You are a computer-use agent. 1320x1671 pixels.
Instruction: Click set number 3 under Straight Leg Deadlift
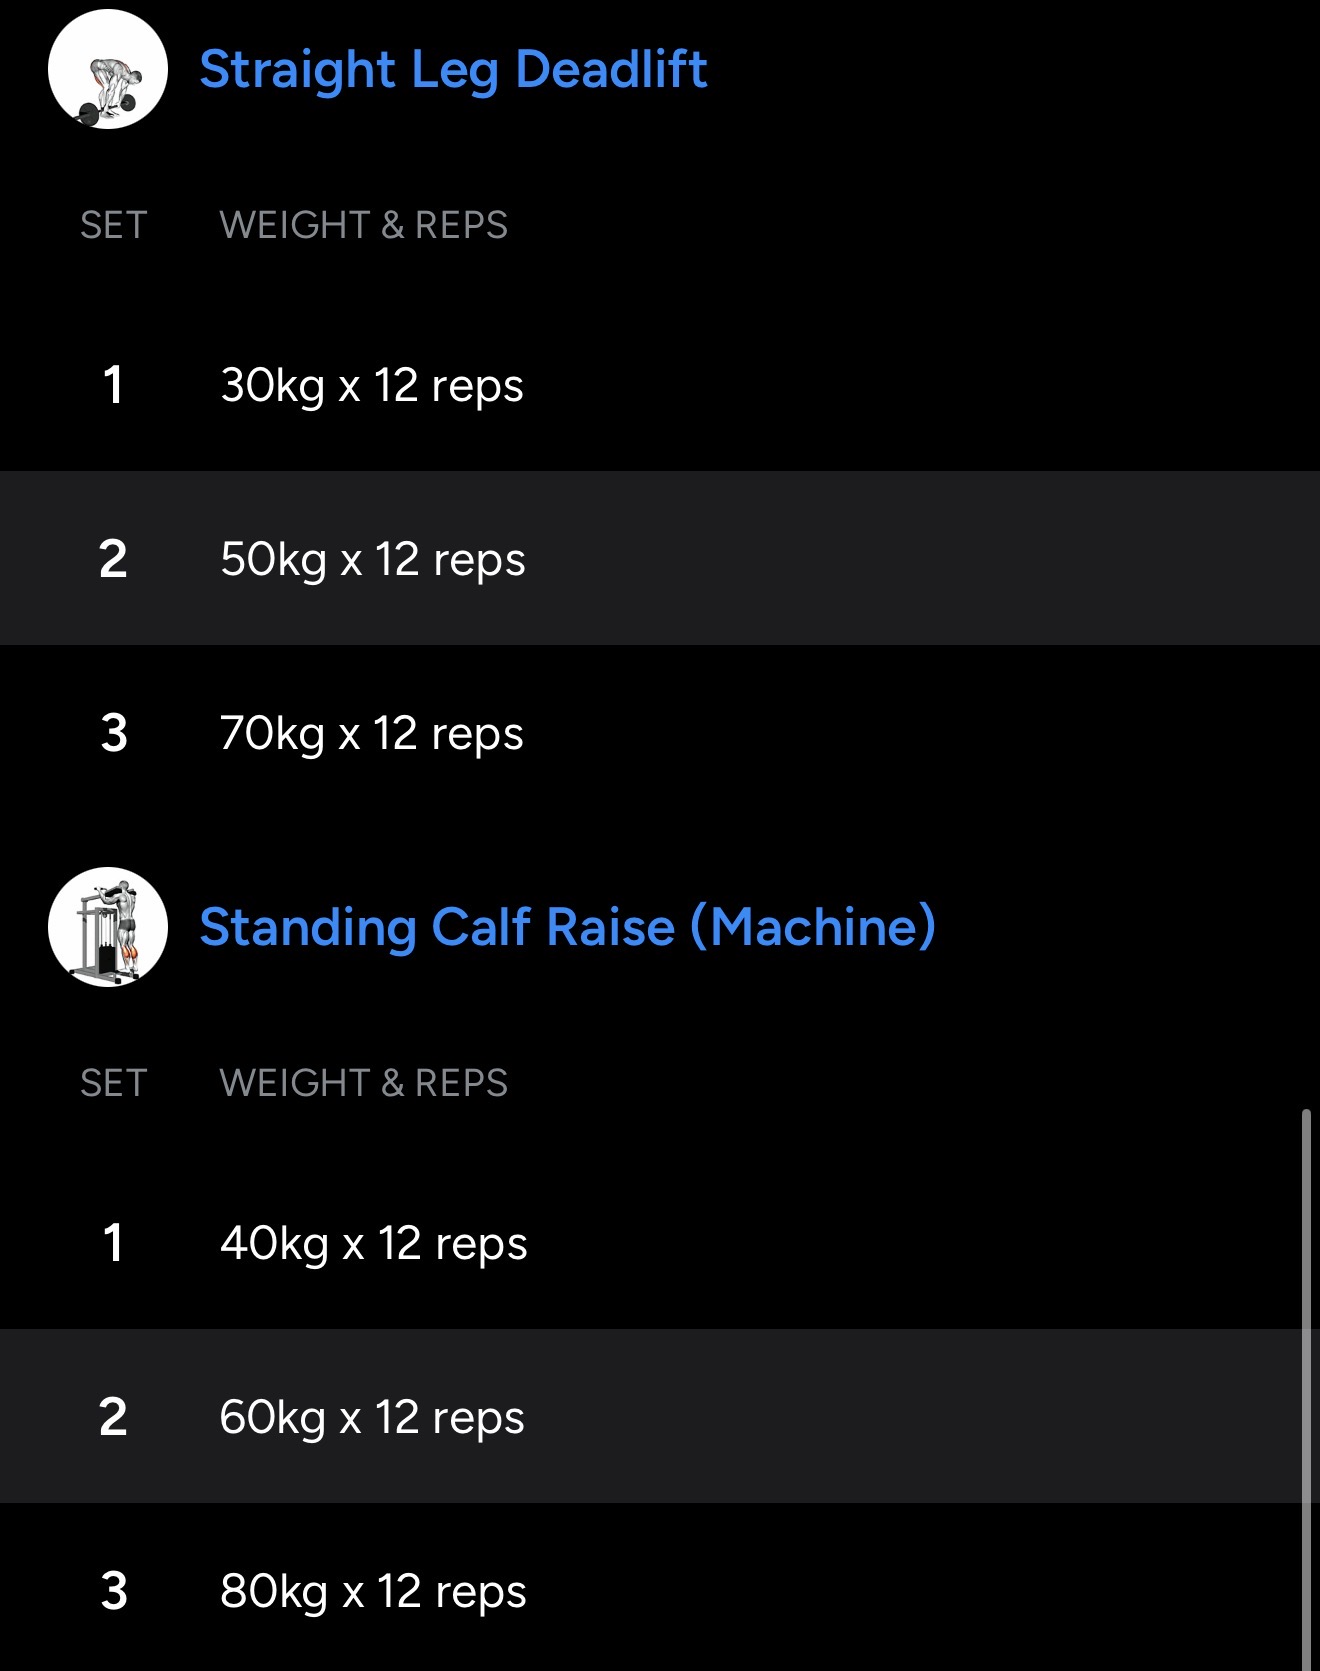(x=114, y=733)
